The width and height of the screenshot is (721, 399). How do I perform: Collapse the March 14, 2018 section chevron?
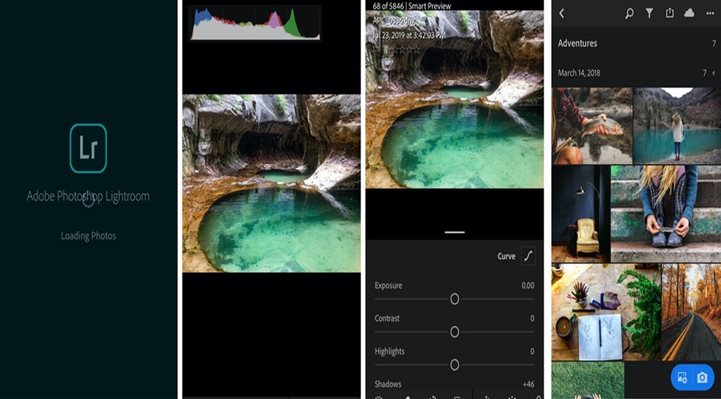click(714, 73)
